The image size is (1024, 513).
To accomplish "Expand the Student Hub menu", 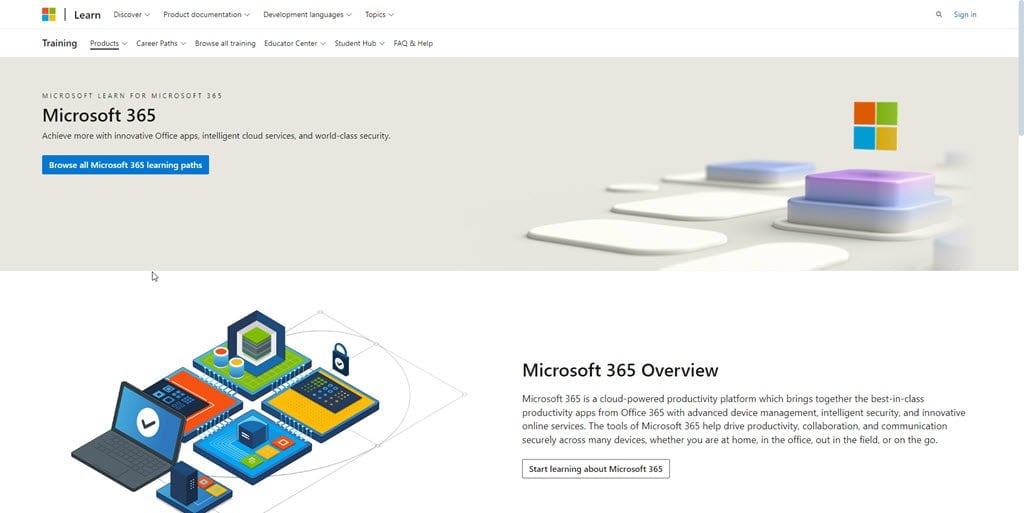I will [359, 44].
